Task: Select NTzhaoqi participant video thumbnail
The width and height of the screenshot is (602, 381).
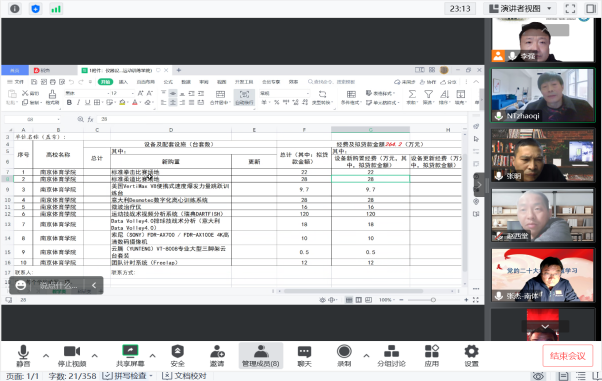Action: pos(542,96)
